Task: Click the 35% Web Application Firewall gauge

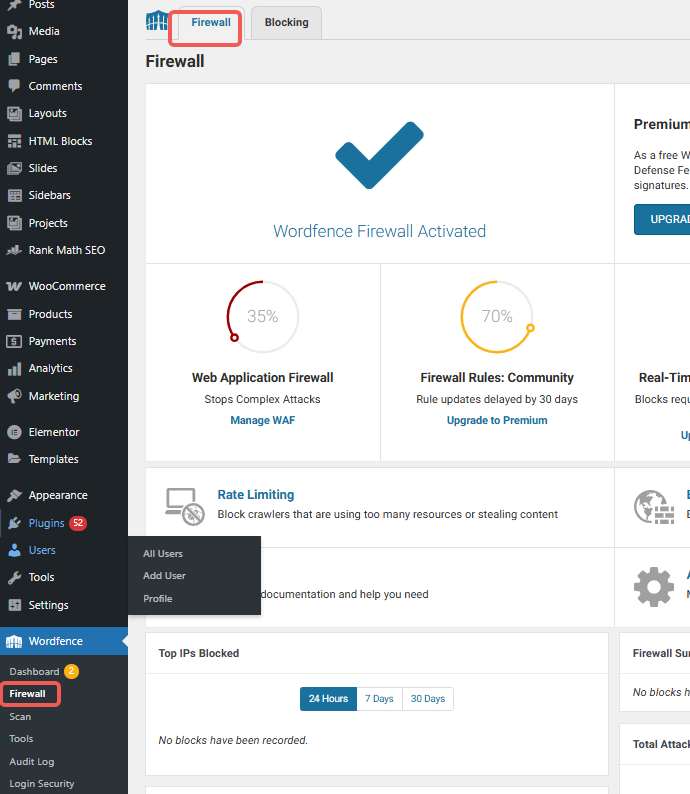Action: pyautogui.click(x=262, y=317)
